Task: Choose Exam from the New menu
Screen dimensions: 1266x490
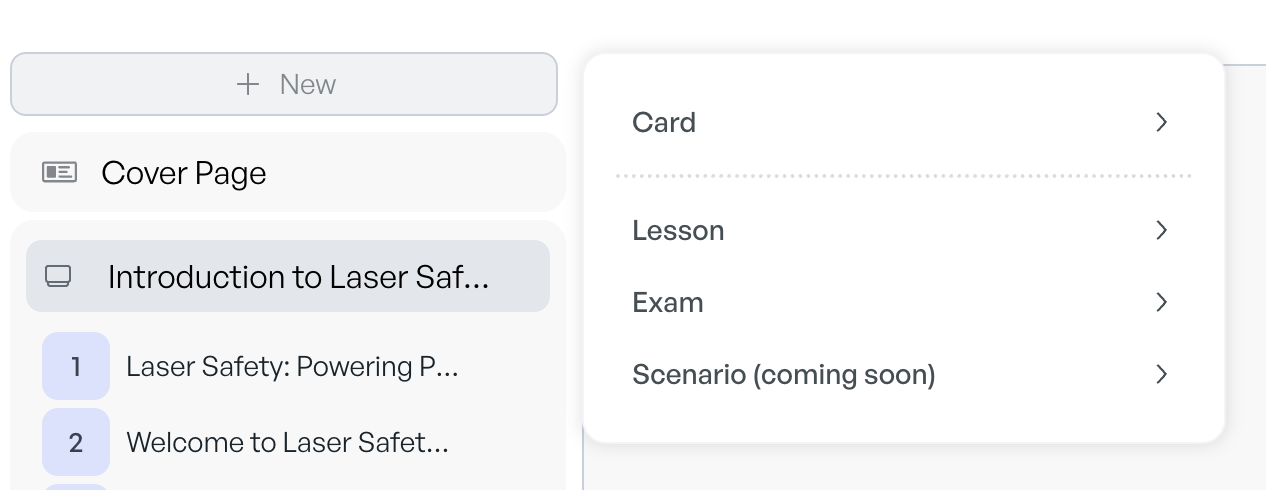Action: pos(903,302)
